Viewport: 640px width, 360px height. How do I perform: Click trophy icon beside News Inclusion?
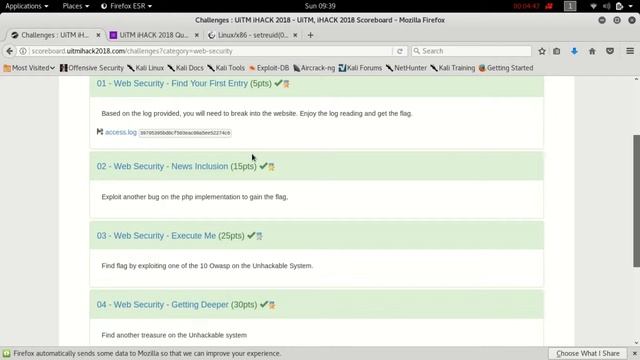pyautogui.click(x=271, y=167)
